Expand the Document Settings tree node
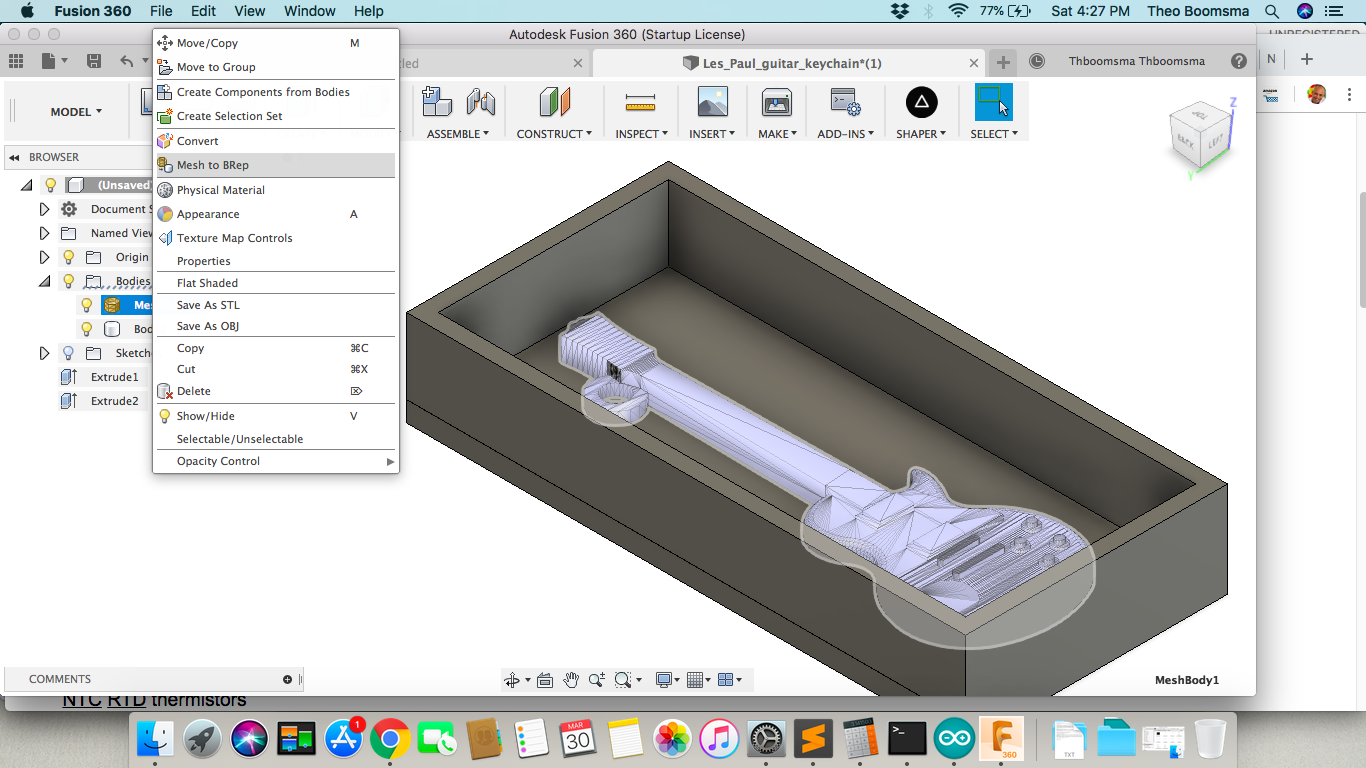Screen dimensions: 1366x768 point(44,209)
